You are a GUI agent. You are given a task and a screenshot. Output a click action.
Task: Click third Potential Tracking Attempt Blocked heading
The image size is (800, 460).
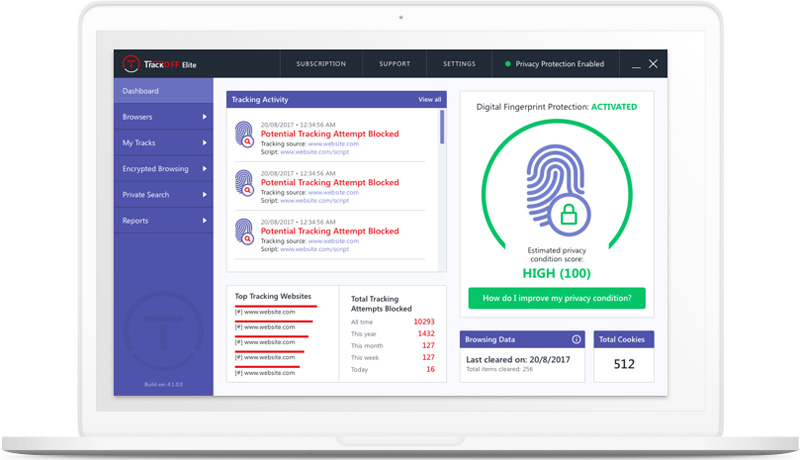click(330, 231)
